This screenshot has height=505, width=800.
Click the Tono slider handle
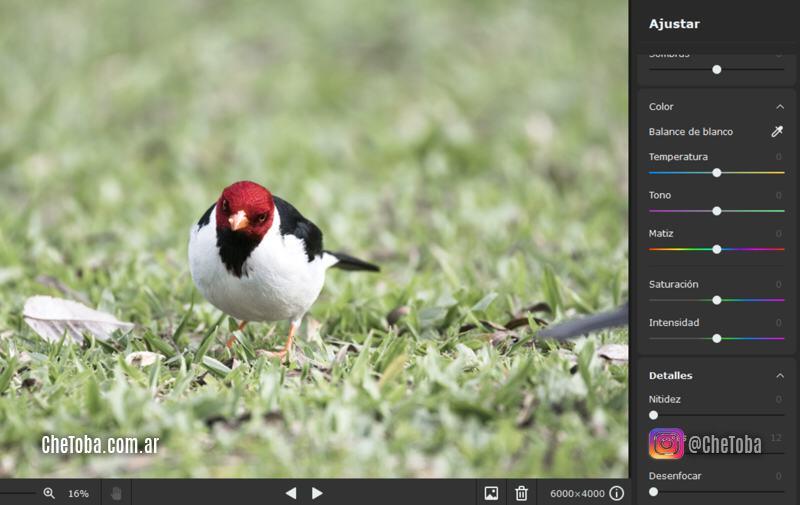coord(717,211)
